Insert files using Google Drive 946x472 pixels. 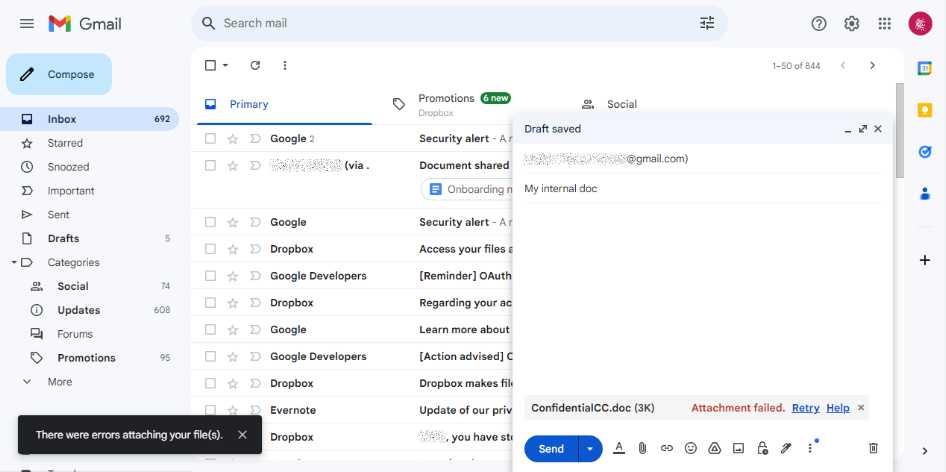pos(714,448)
